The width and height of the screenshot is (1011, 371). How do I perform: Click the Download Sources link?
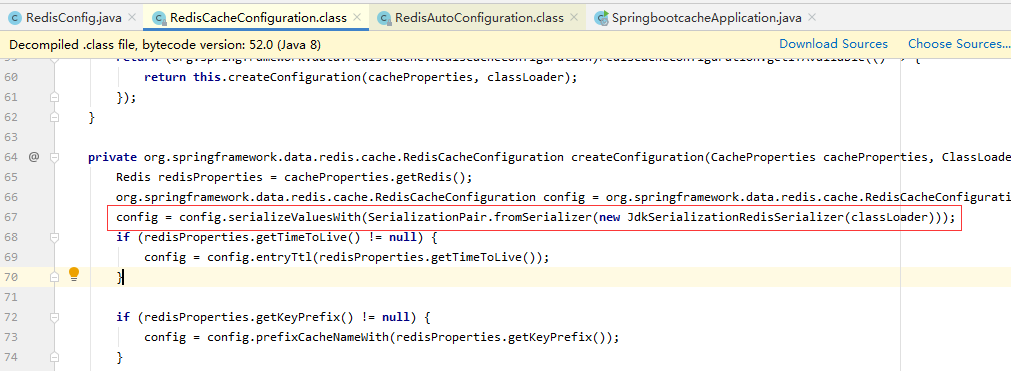[x=833, y=44]
